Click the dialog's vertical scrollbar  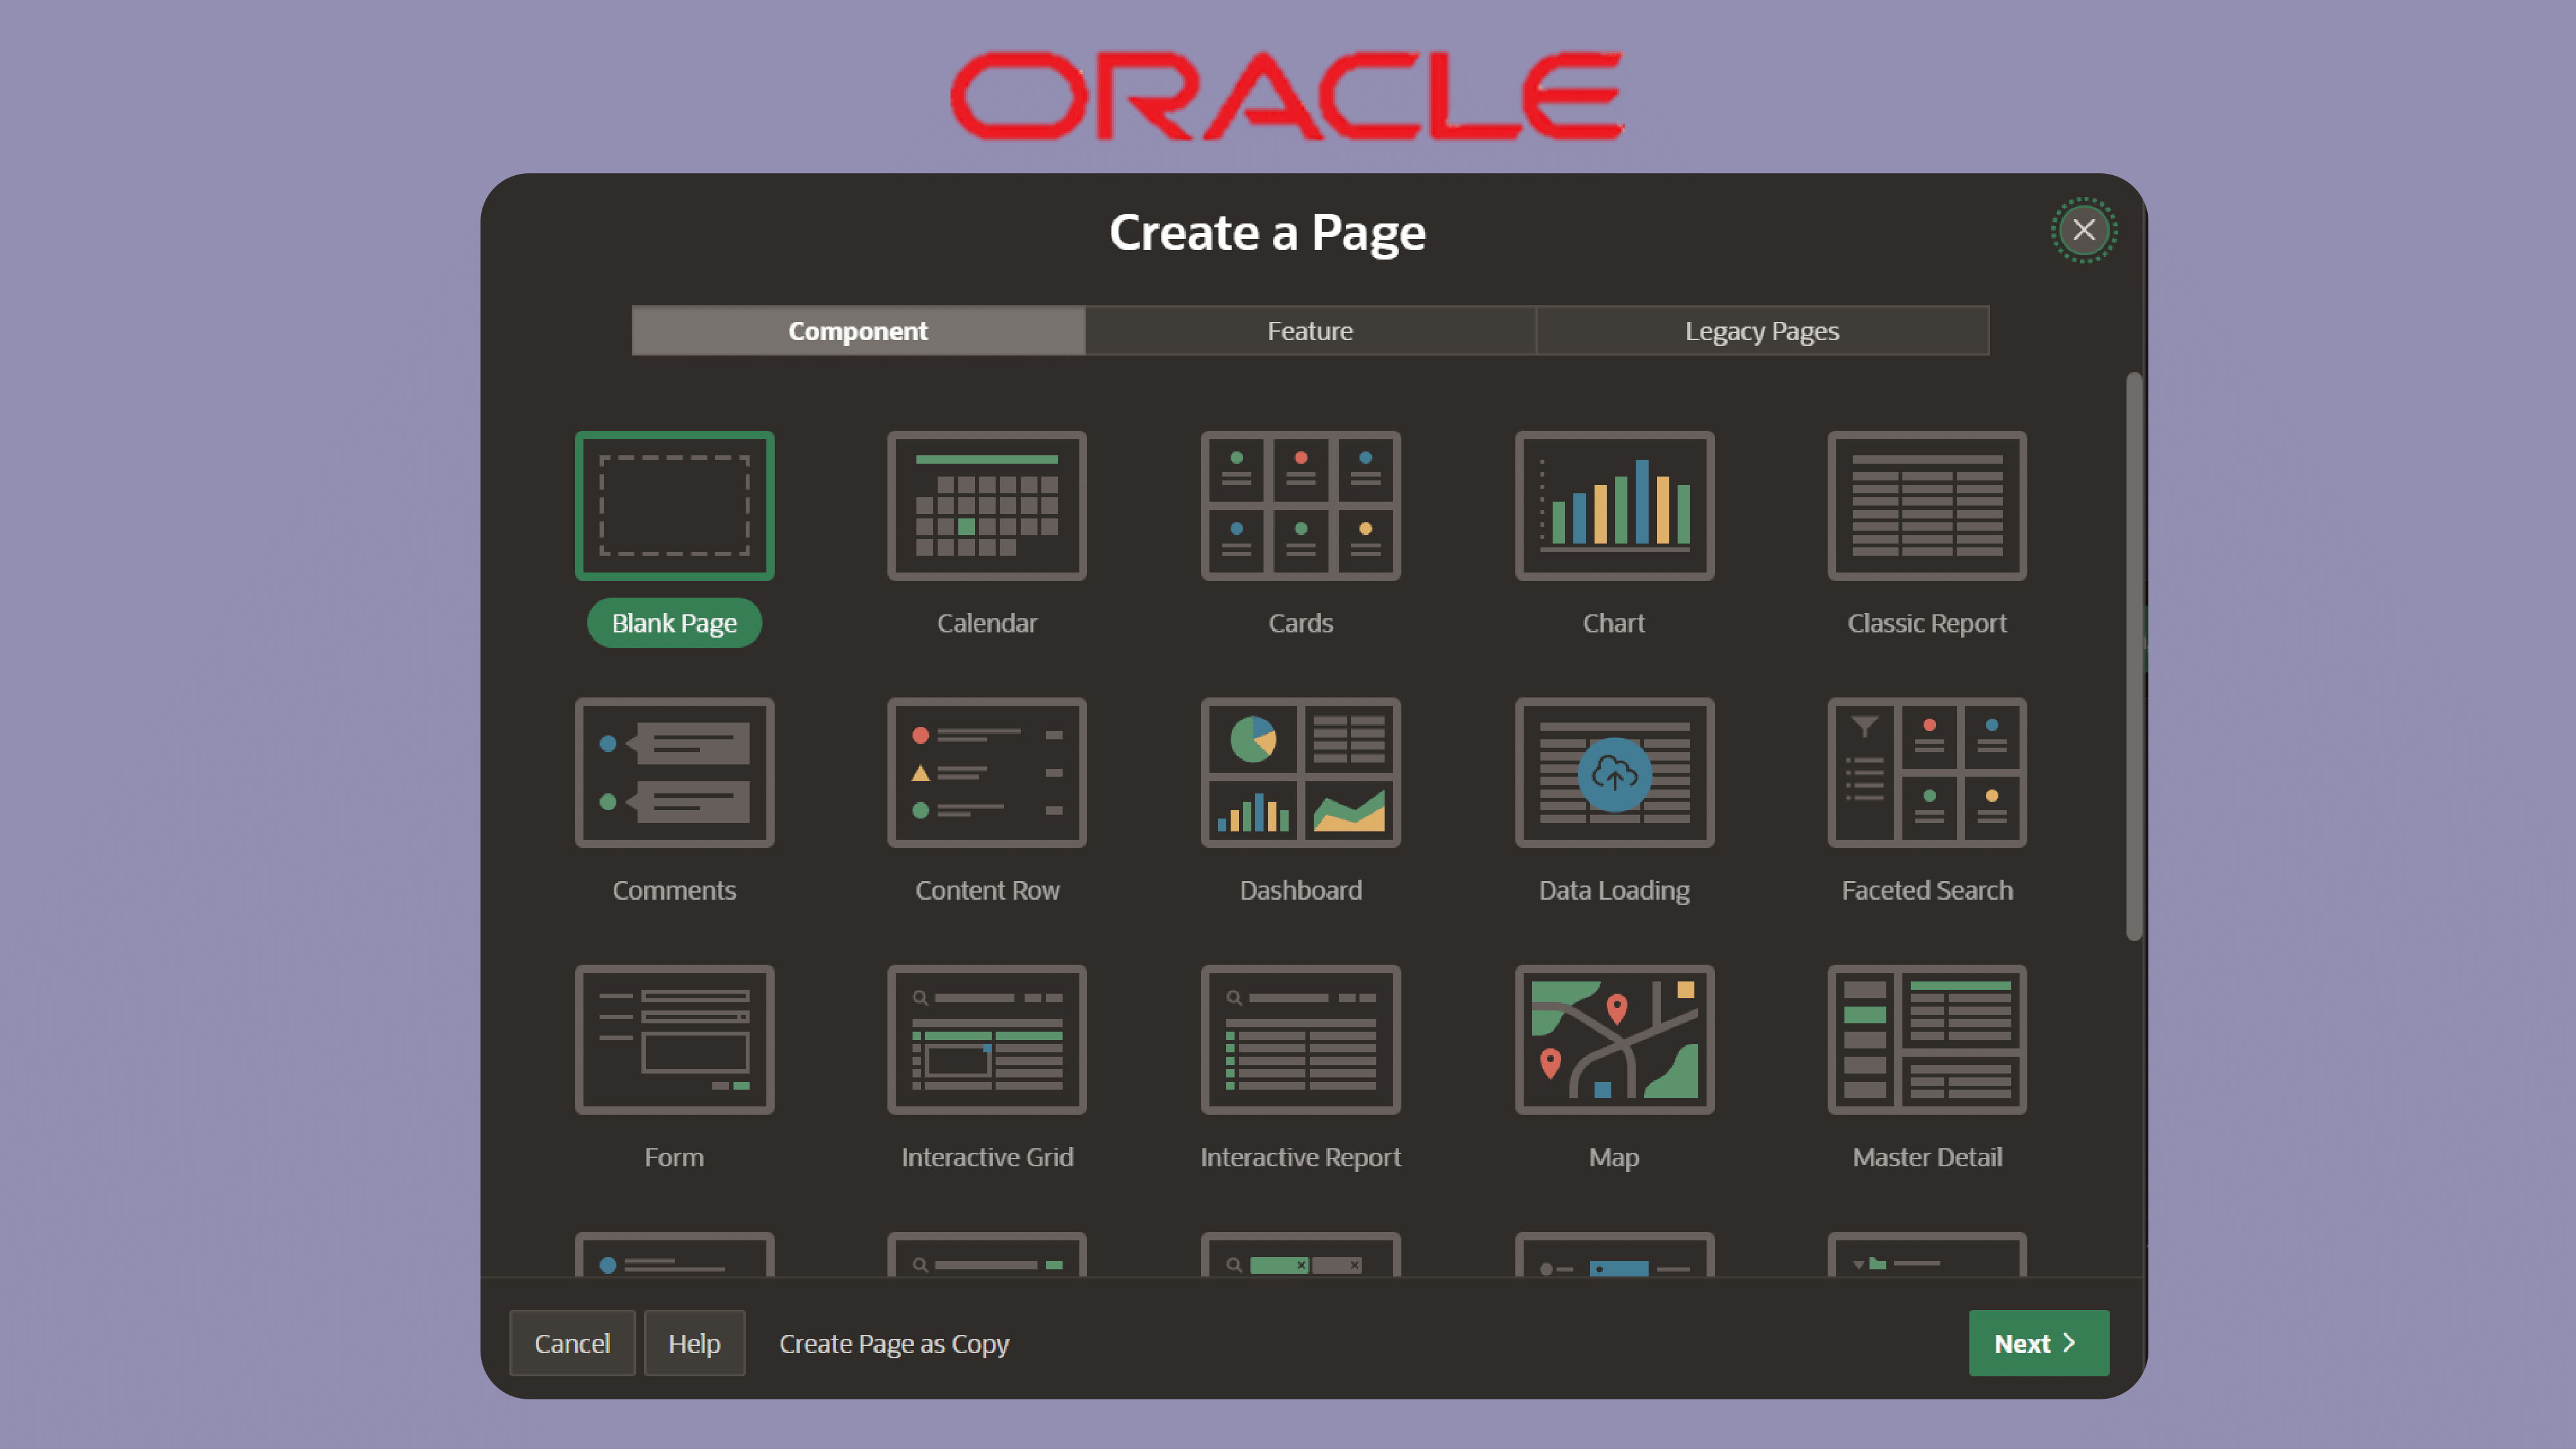point(2133,656)
